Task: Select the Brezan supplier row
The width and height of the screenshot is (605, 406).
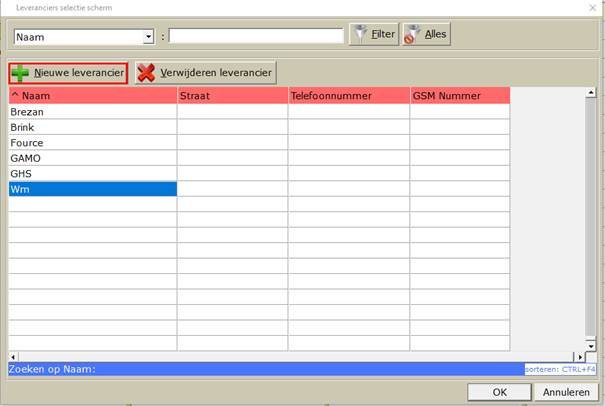Action: [x=259, y=112]
